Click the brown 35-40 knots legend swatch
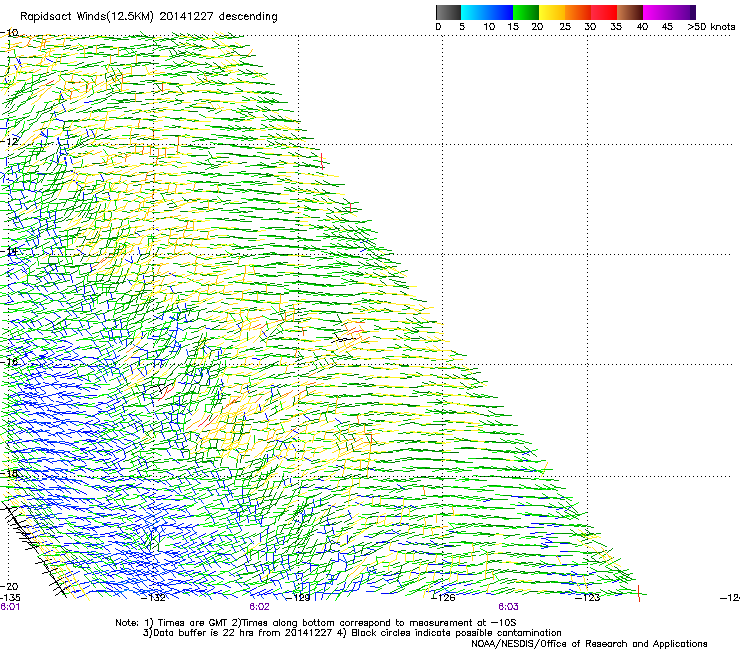740x650 pixels. (630, 12)
